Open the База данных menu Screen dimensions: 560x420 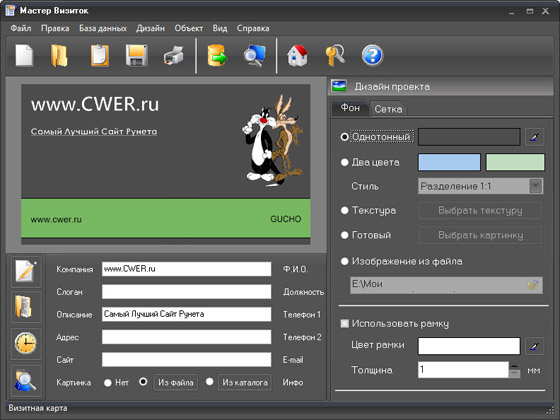coord(103,28)
